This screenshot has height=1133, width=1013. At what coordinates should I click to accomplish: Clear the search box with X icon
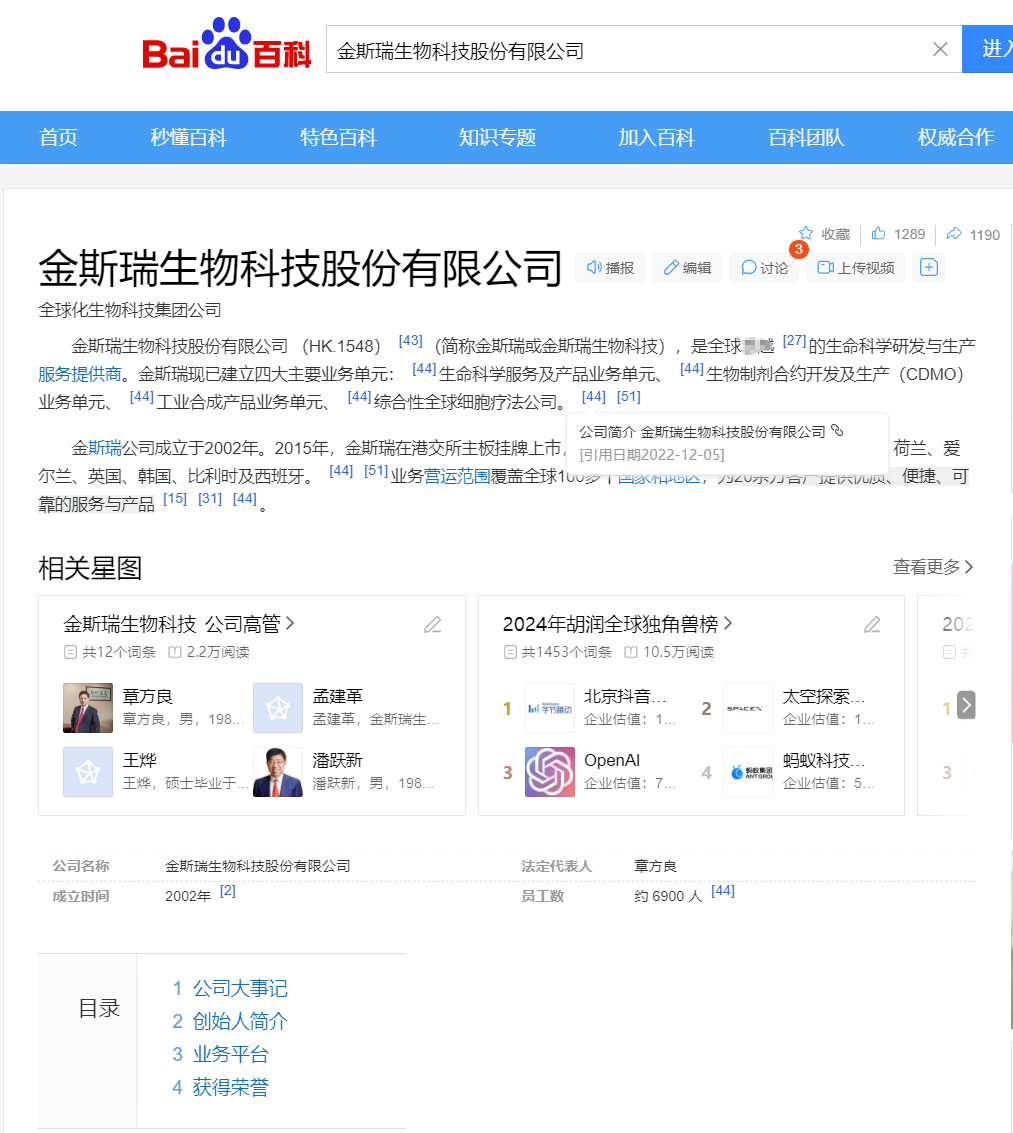coord(940,49)
